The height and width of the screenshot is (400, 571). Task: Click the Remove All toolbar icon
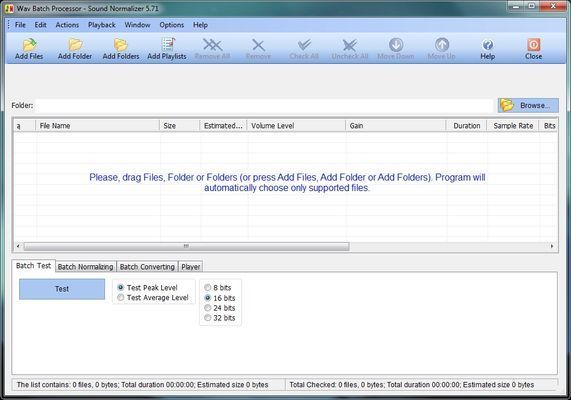212,49
